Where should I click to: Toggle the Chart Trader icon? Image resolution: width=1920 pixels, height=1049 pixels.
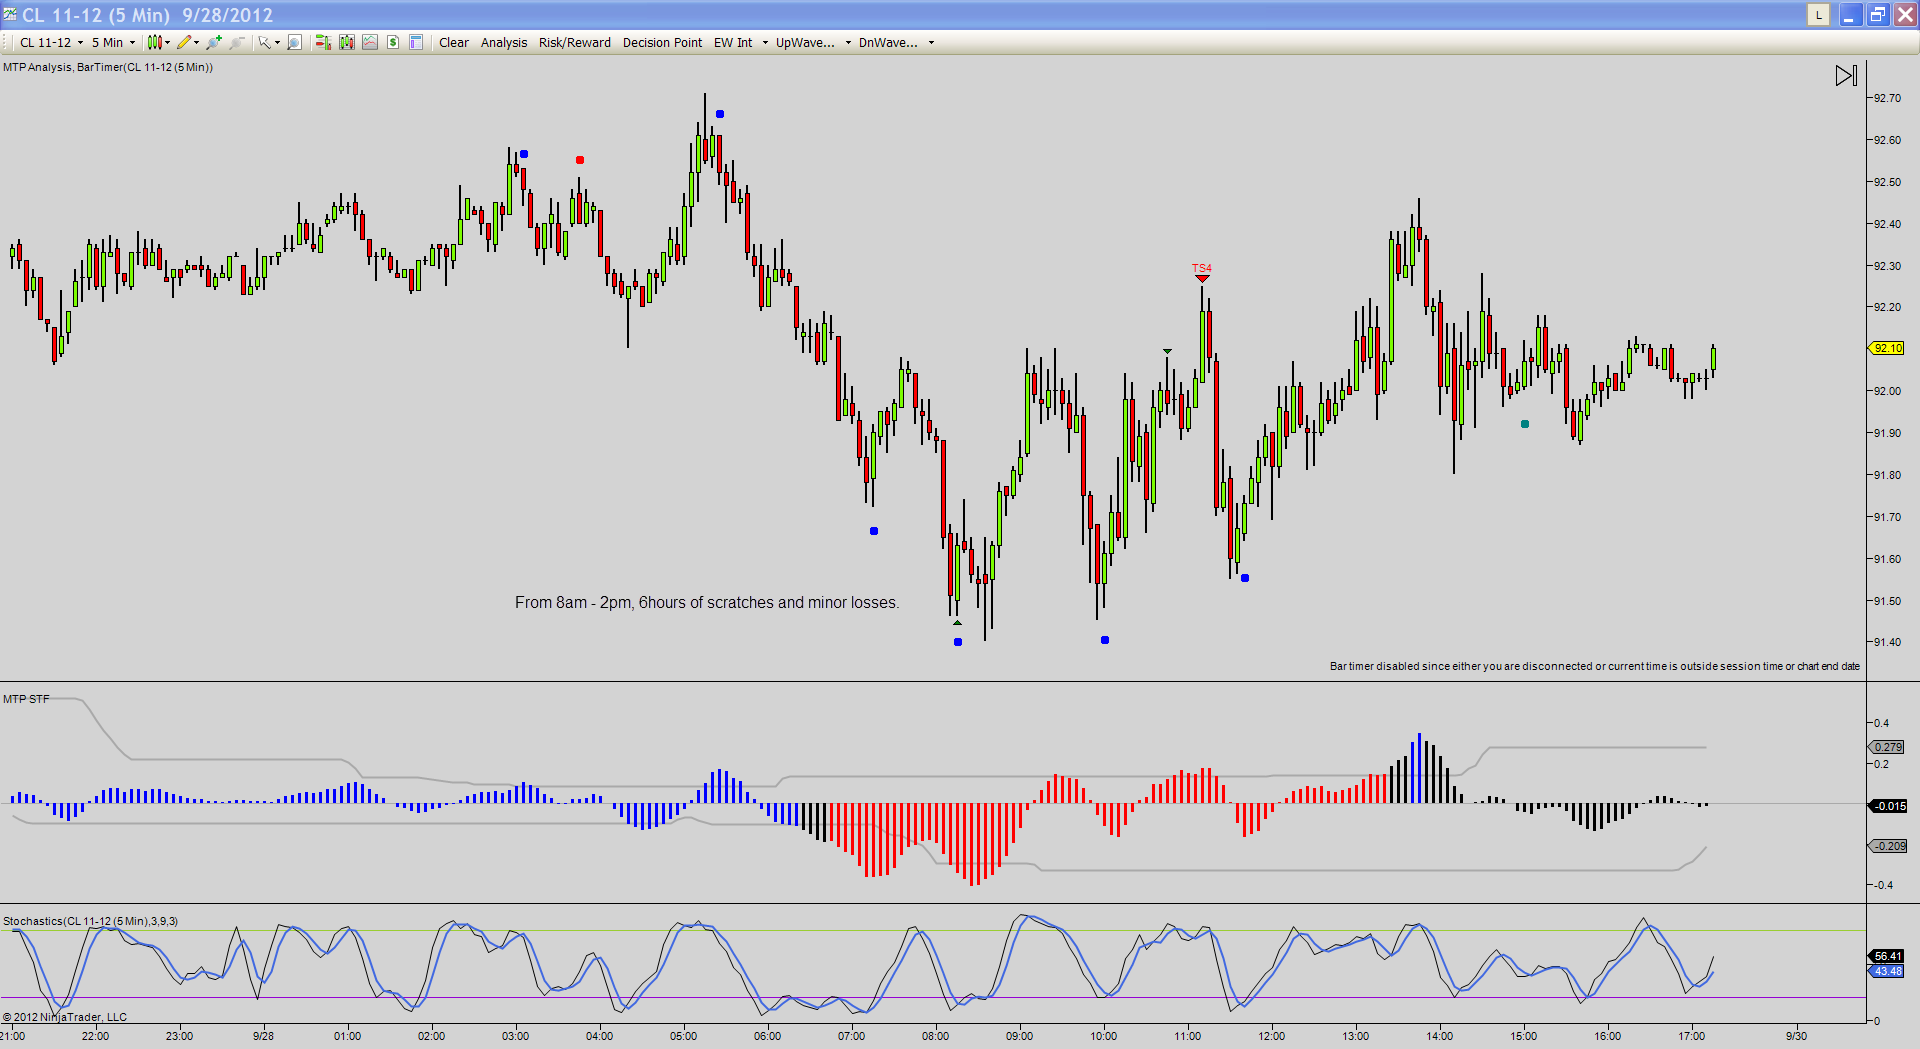(322, 42)
